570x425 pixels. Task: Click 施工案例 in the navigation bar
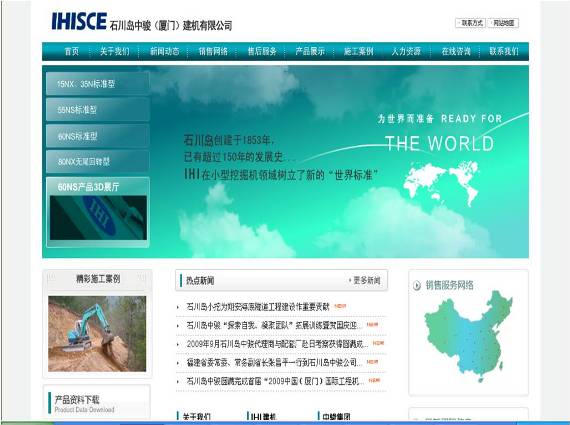point(358,51)
